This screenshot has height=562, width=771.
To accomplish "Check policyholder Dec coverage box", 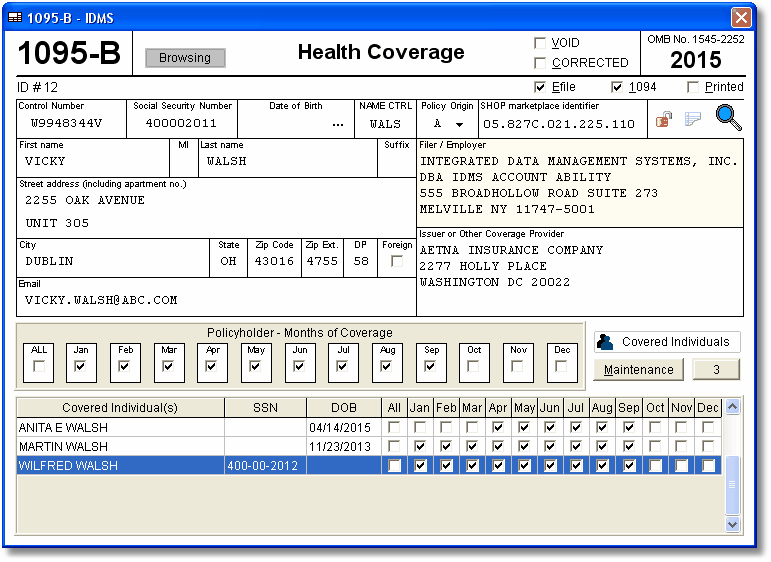I will point(561,366).
